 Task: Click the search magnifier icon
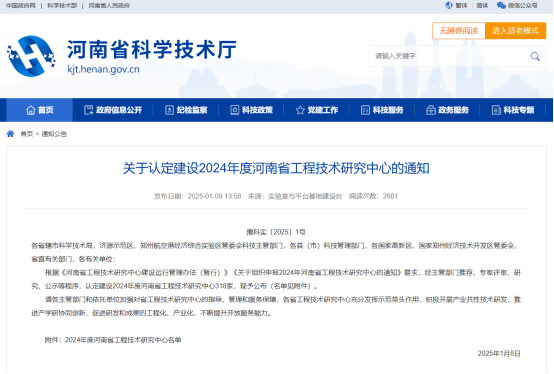[x=535, y=56]
